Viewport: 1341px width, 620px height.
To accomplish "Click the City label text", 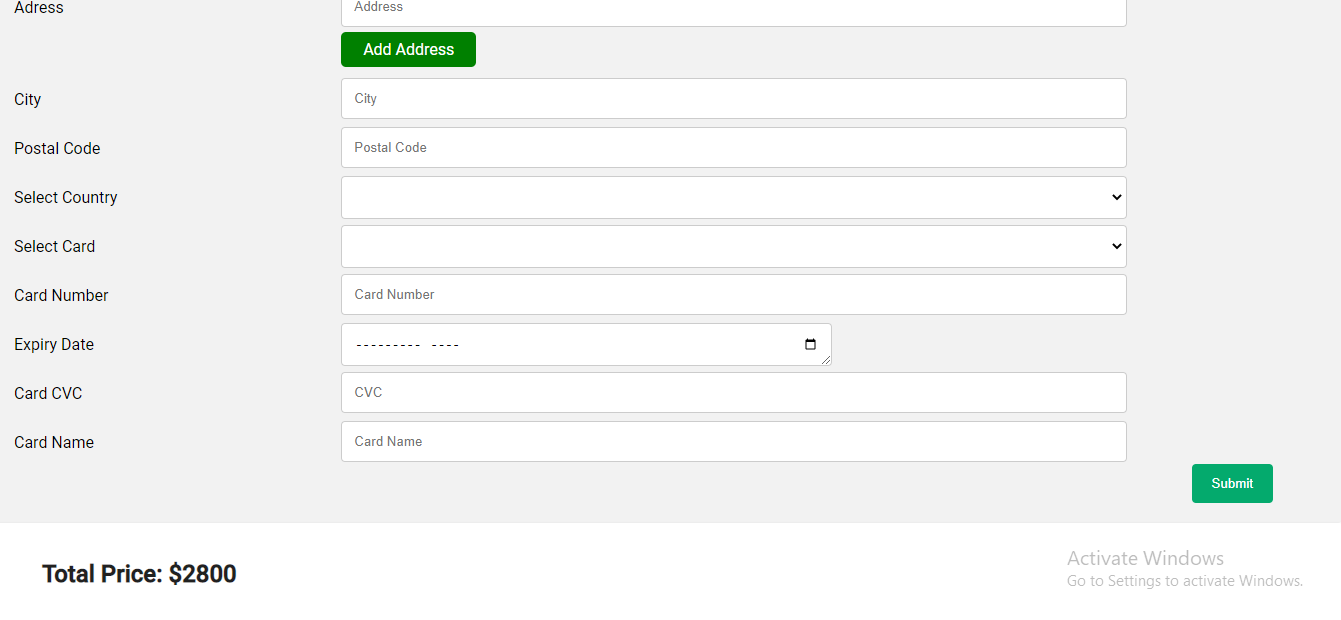I will [28, 99].
